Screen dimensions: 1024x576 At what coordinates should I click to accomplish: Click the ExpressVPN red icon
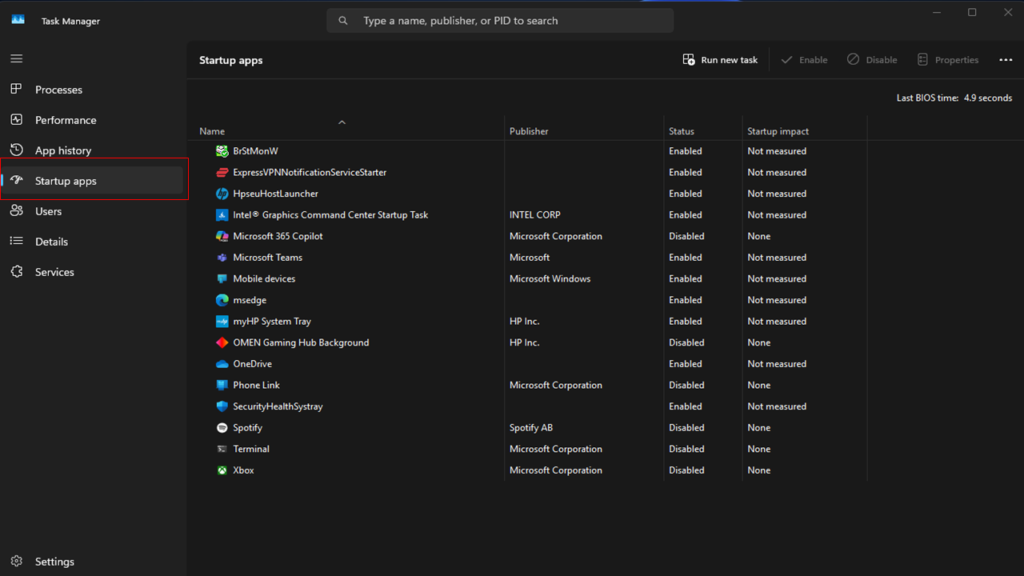(222, 172)
